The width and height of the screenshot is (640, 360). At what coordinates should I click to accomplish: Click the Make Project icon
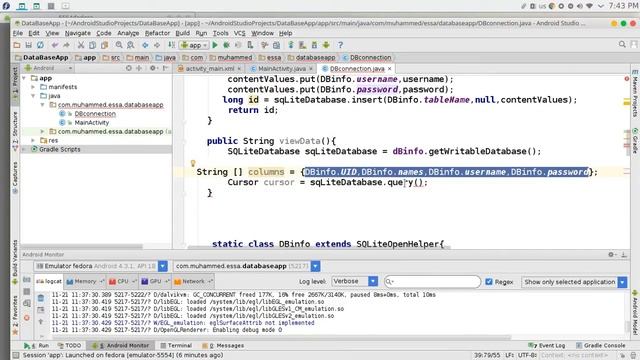click(171, 45)
